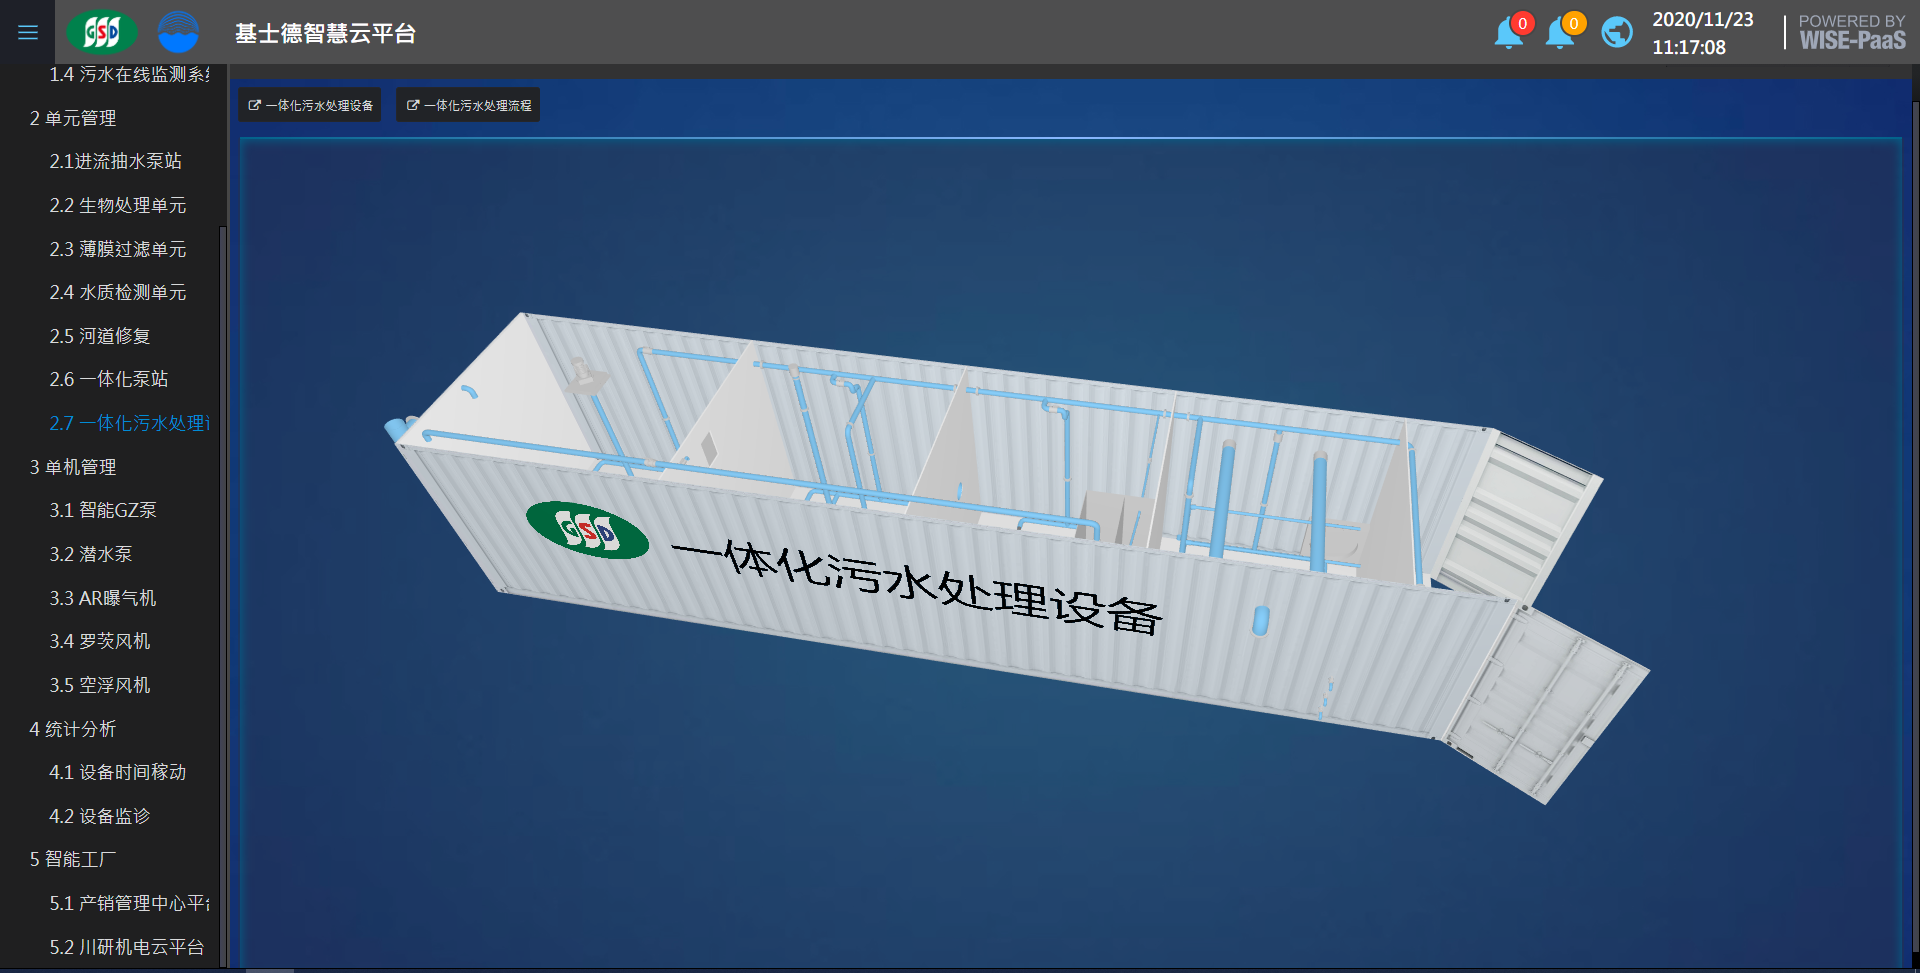Click the globe language icon
1920x973 pixels.
click(1616, 33)
